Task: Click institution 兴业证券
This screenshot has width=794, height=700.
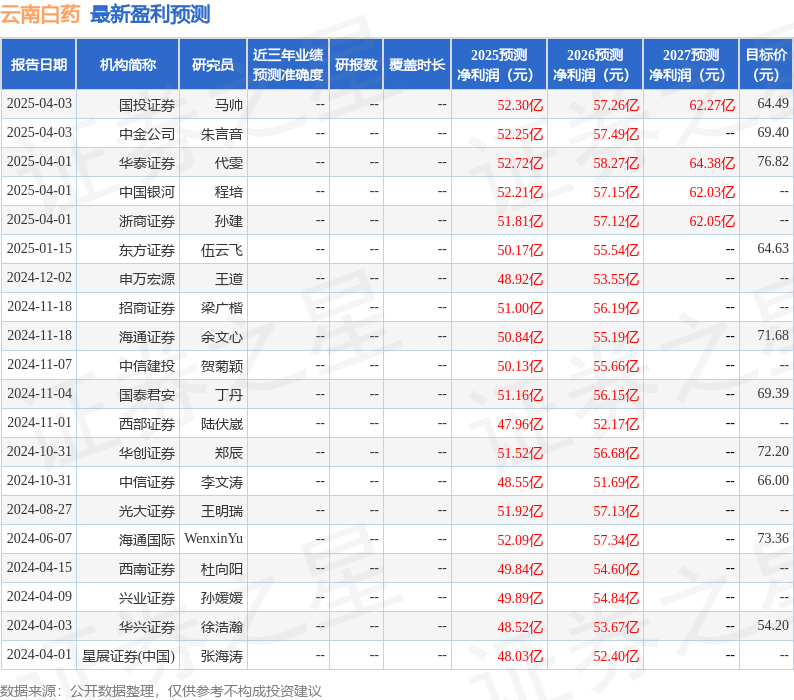Action: [147, 598]
